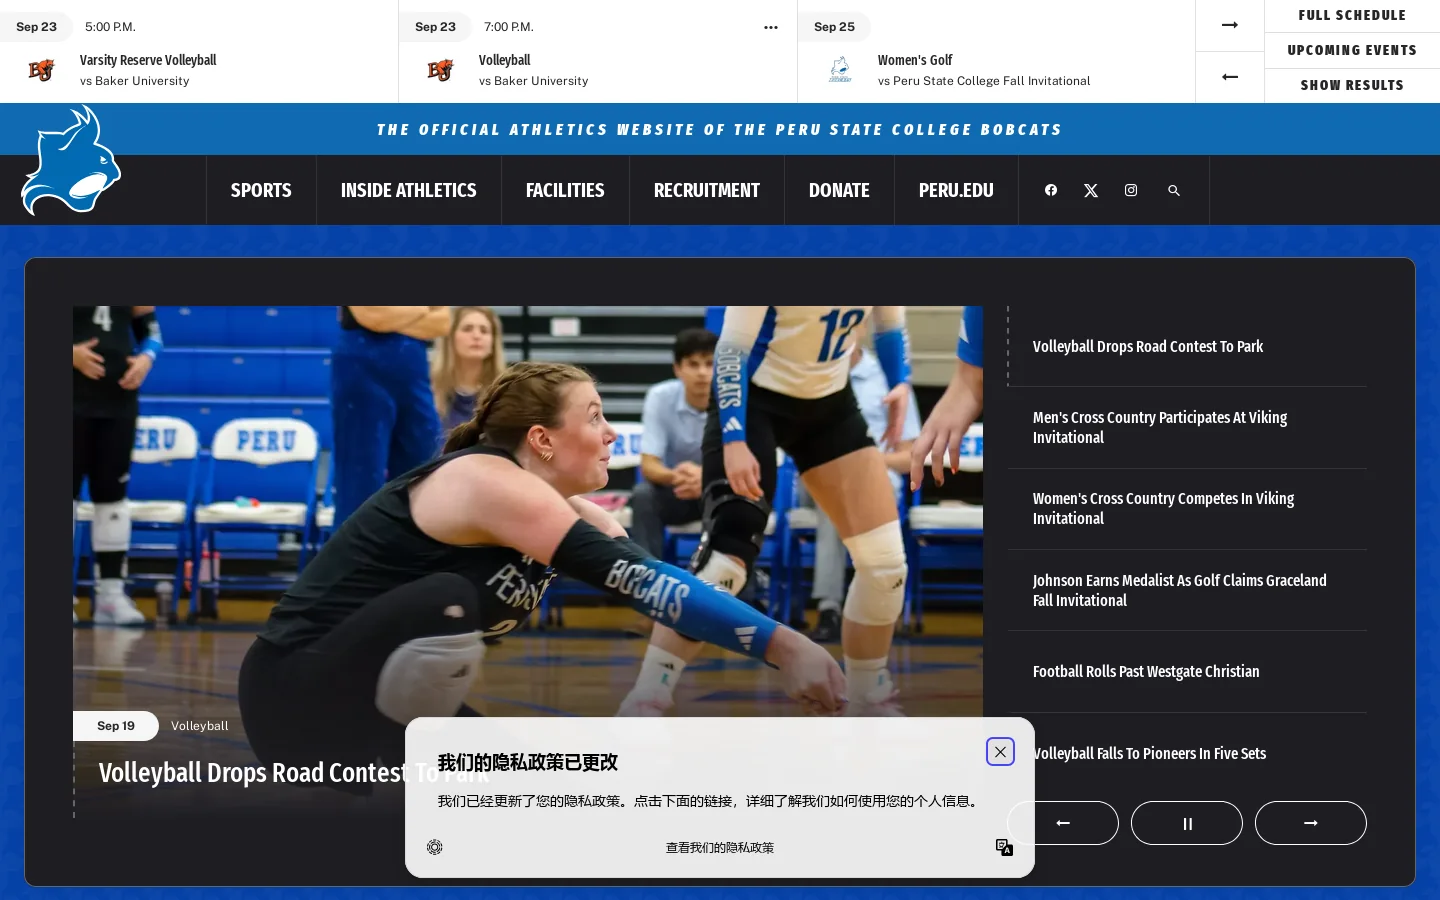Advance to next slideshow story
Screen dimensions: 1440x900
tap(1311, 823)
